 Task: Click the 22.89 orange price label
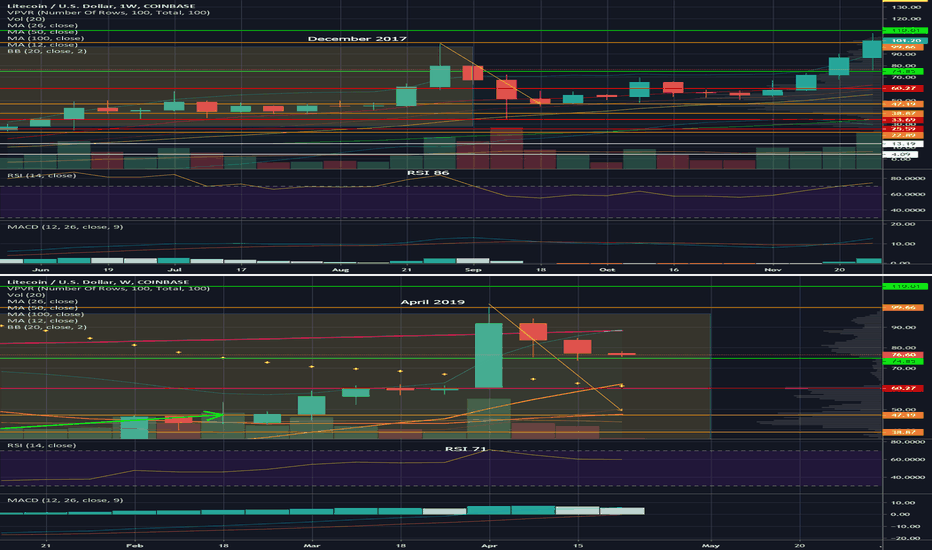click(x=903, y=136)
